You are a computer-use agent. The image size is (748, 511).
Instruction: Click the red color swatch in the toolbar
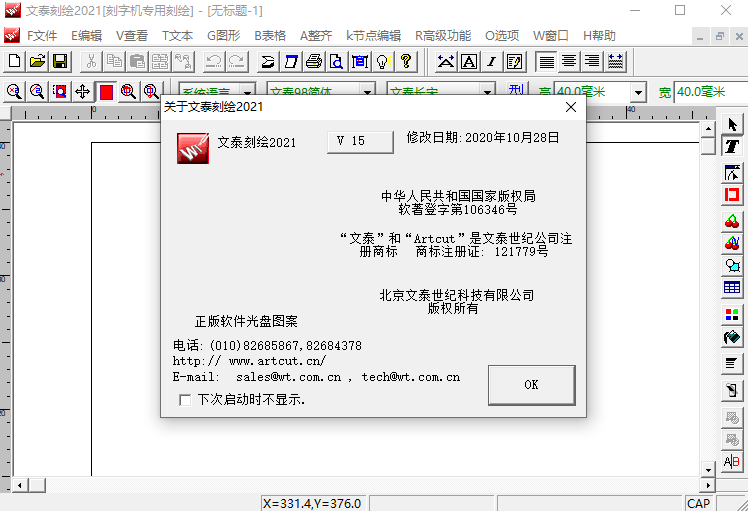[106, 92]
